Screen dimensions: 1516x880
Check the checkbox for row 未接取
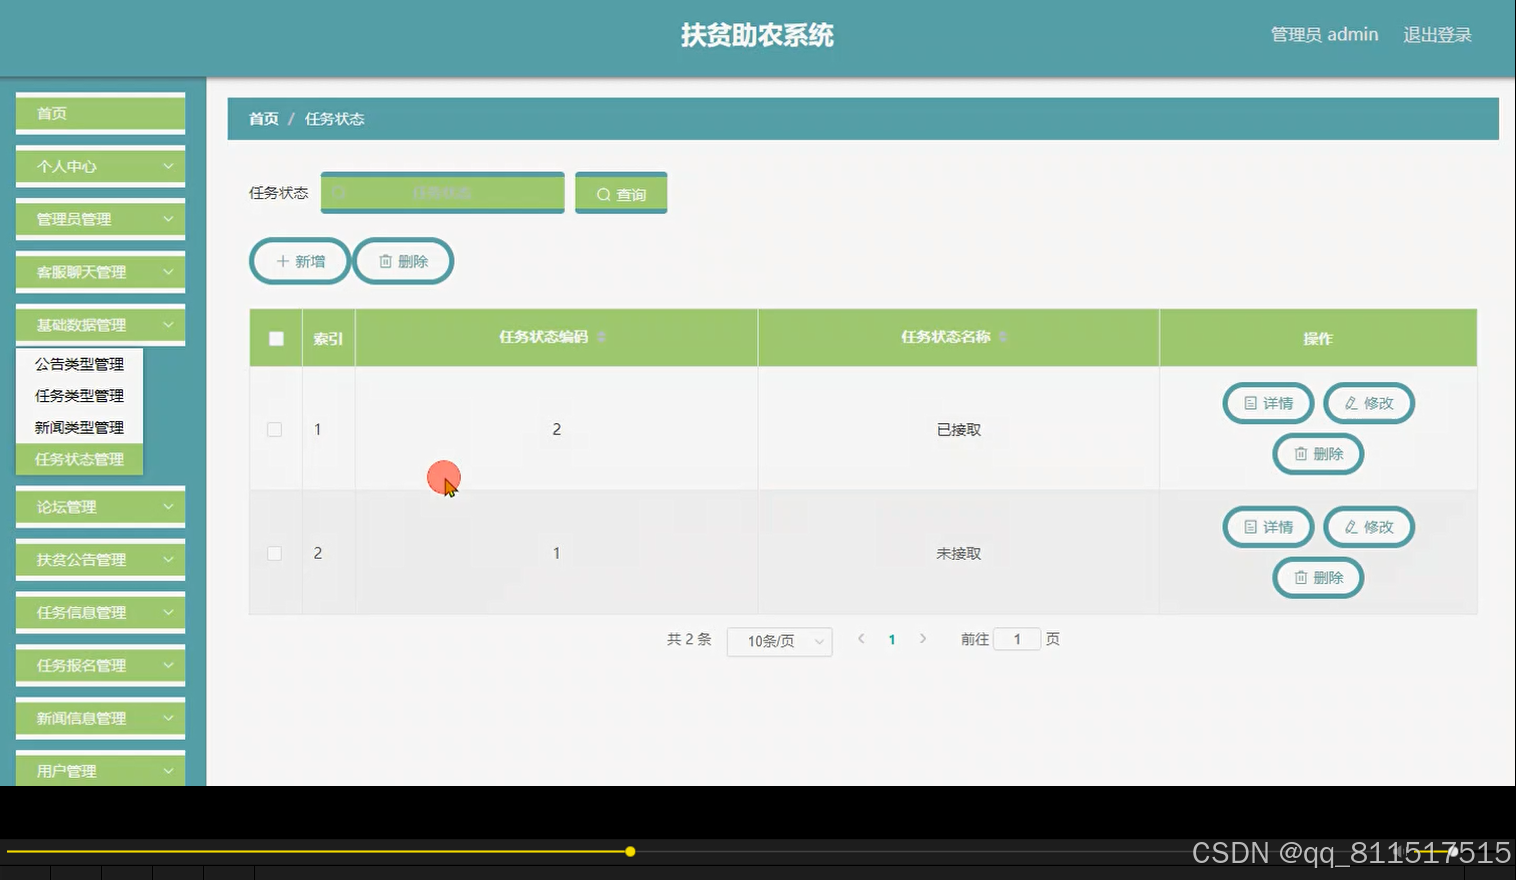pyautogui.click(x=275, y=552)
